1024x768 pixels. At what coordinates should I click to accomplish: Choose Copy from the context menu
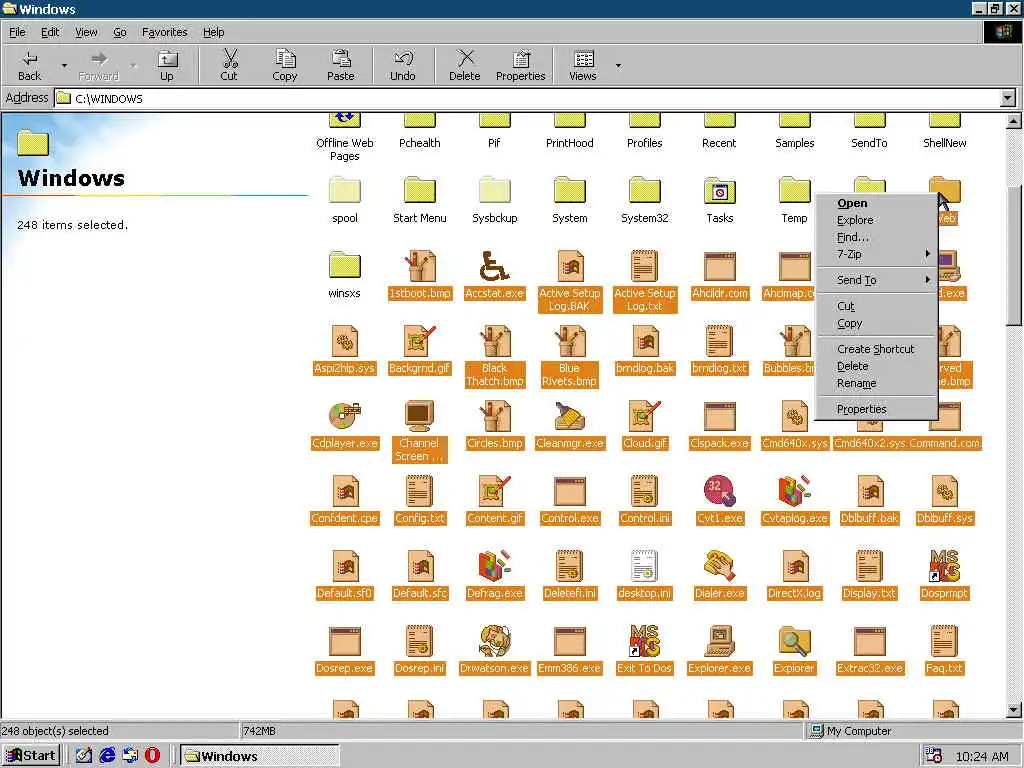[x=876, y=323]
